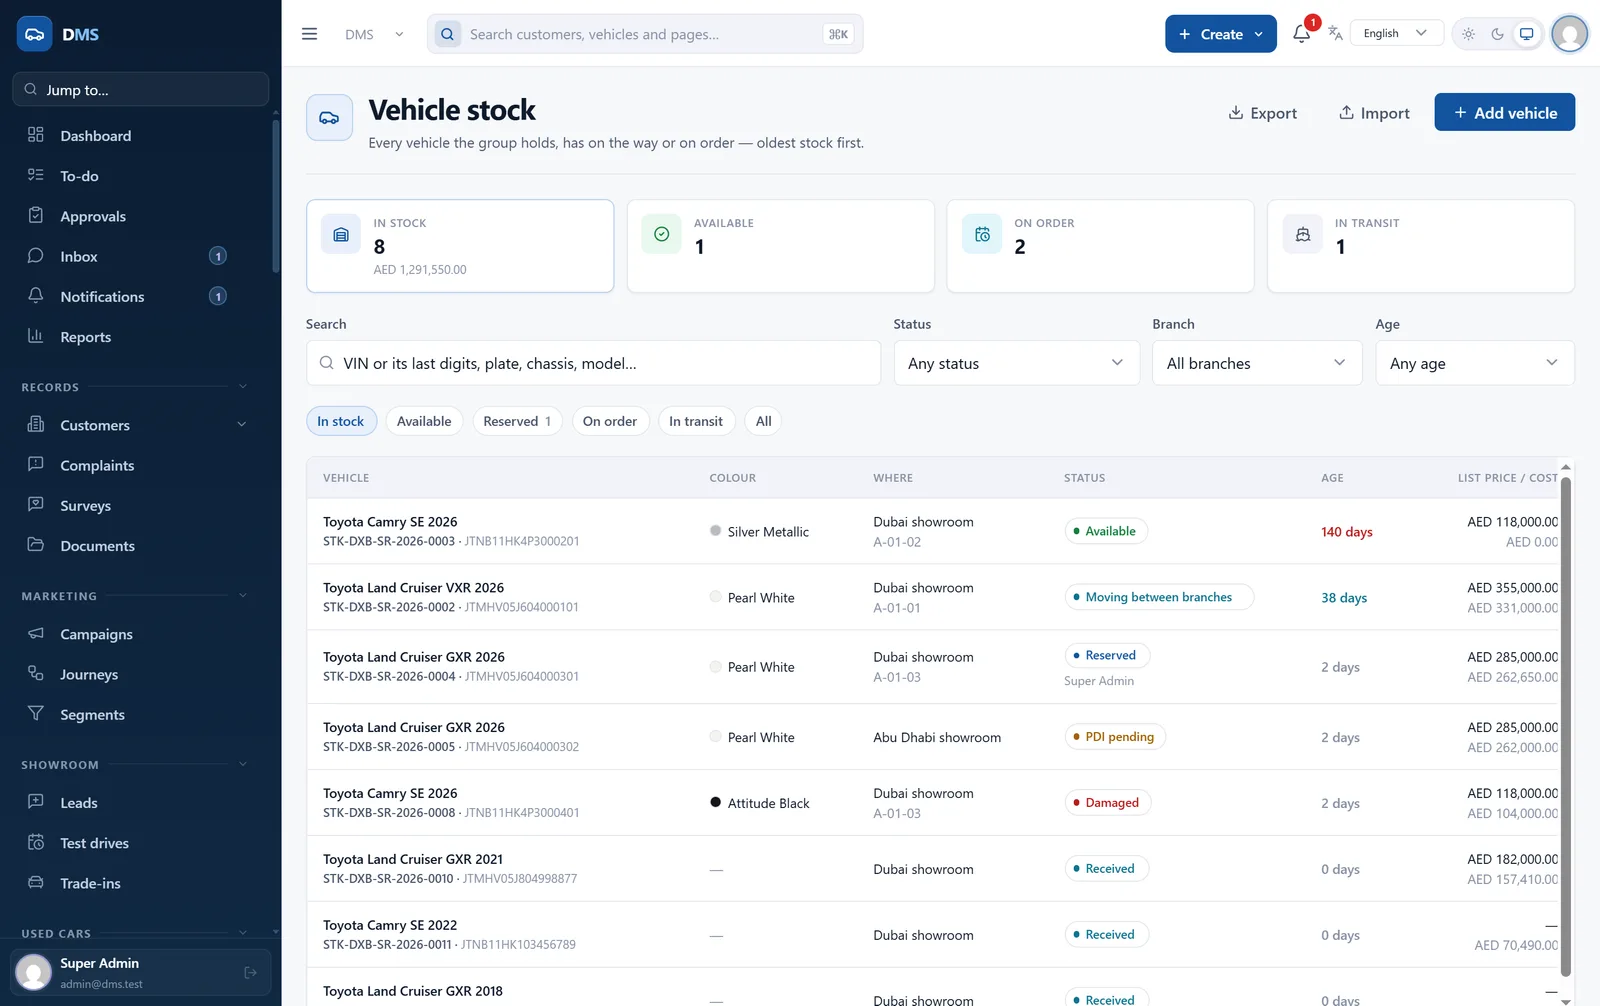
Task: Focus the global search box
Action: (x=645, y=34)
